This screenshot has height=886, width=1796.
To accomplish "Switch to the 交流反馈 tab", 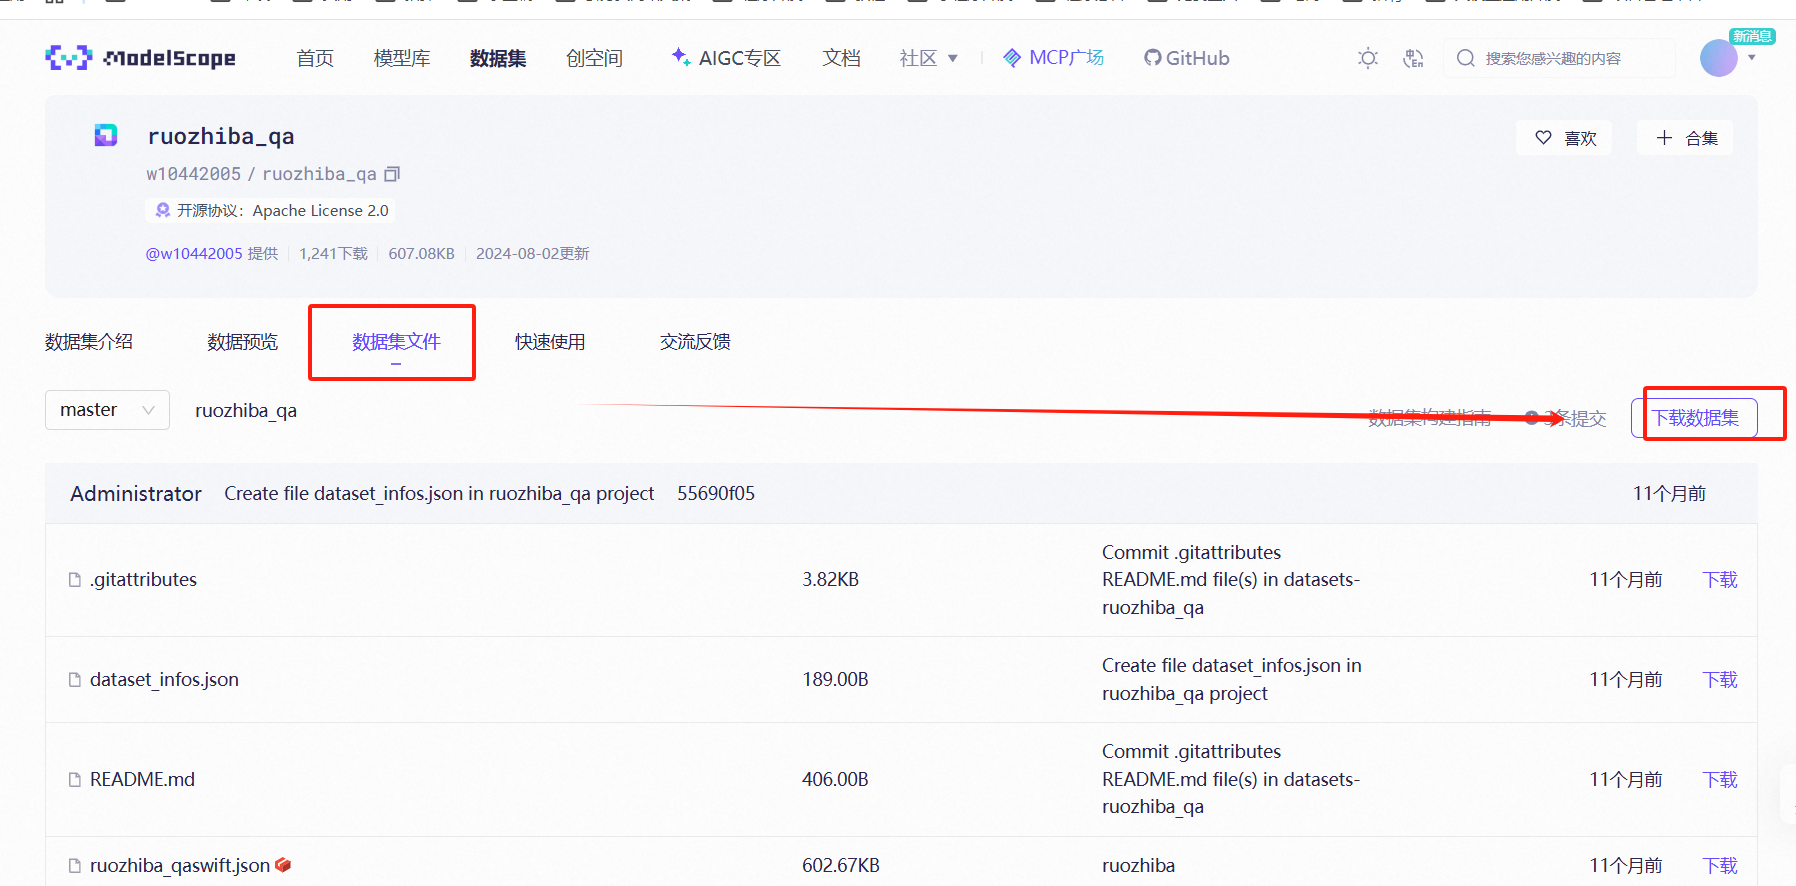I will (x=695, y=342).
